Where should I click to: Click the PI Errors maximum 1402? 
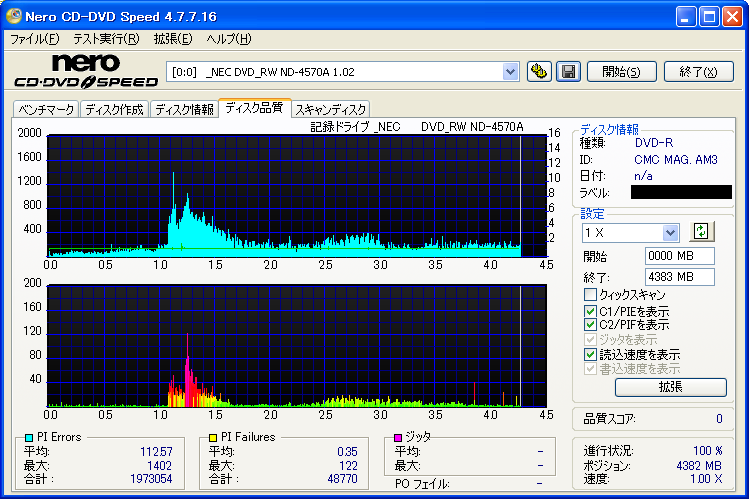point(160,466)
